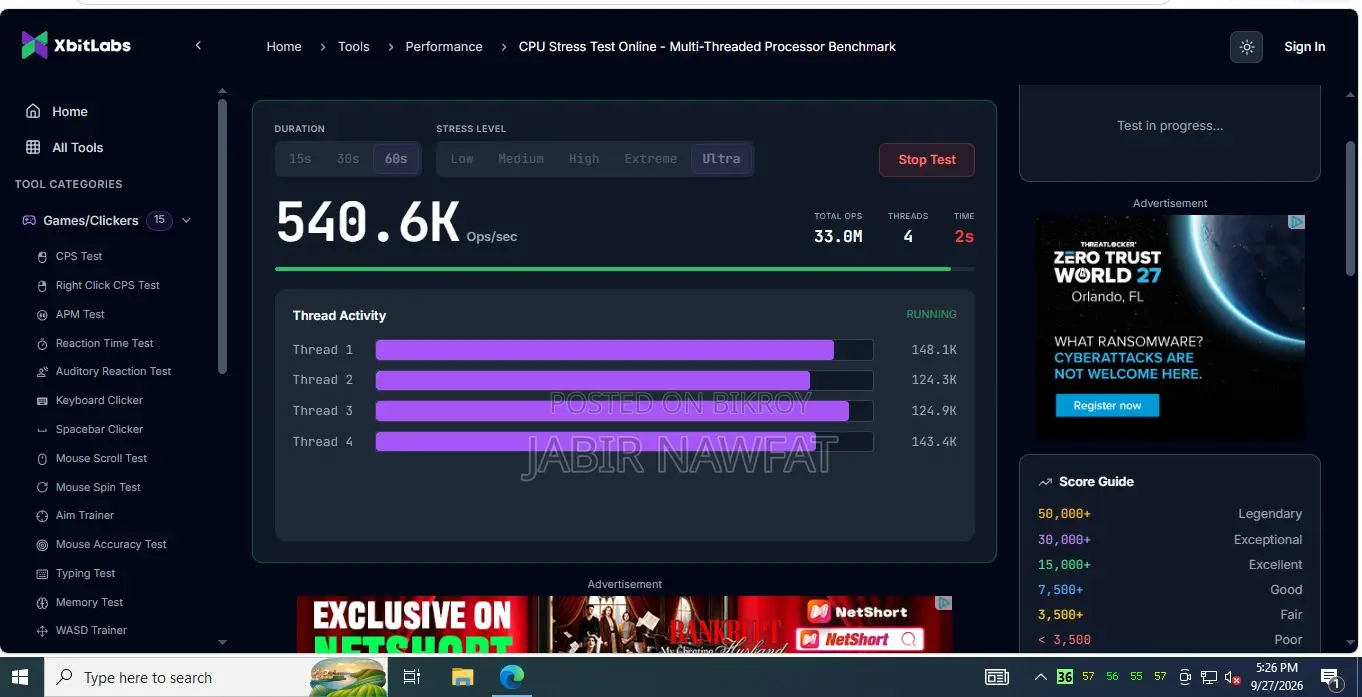
Task: Click the taskbar search box
Action: point(216,677)
